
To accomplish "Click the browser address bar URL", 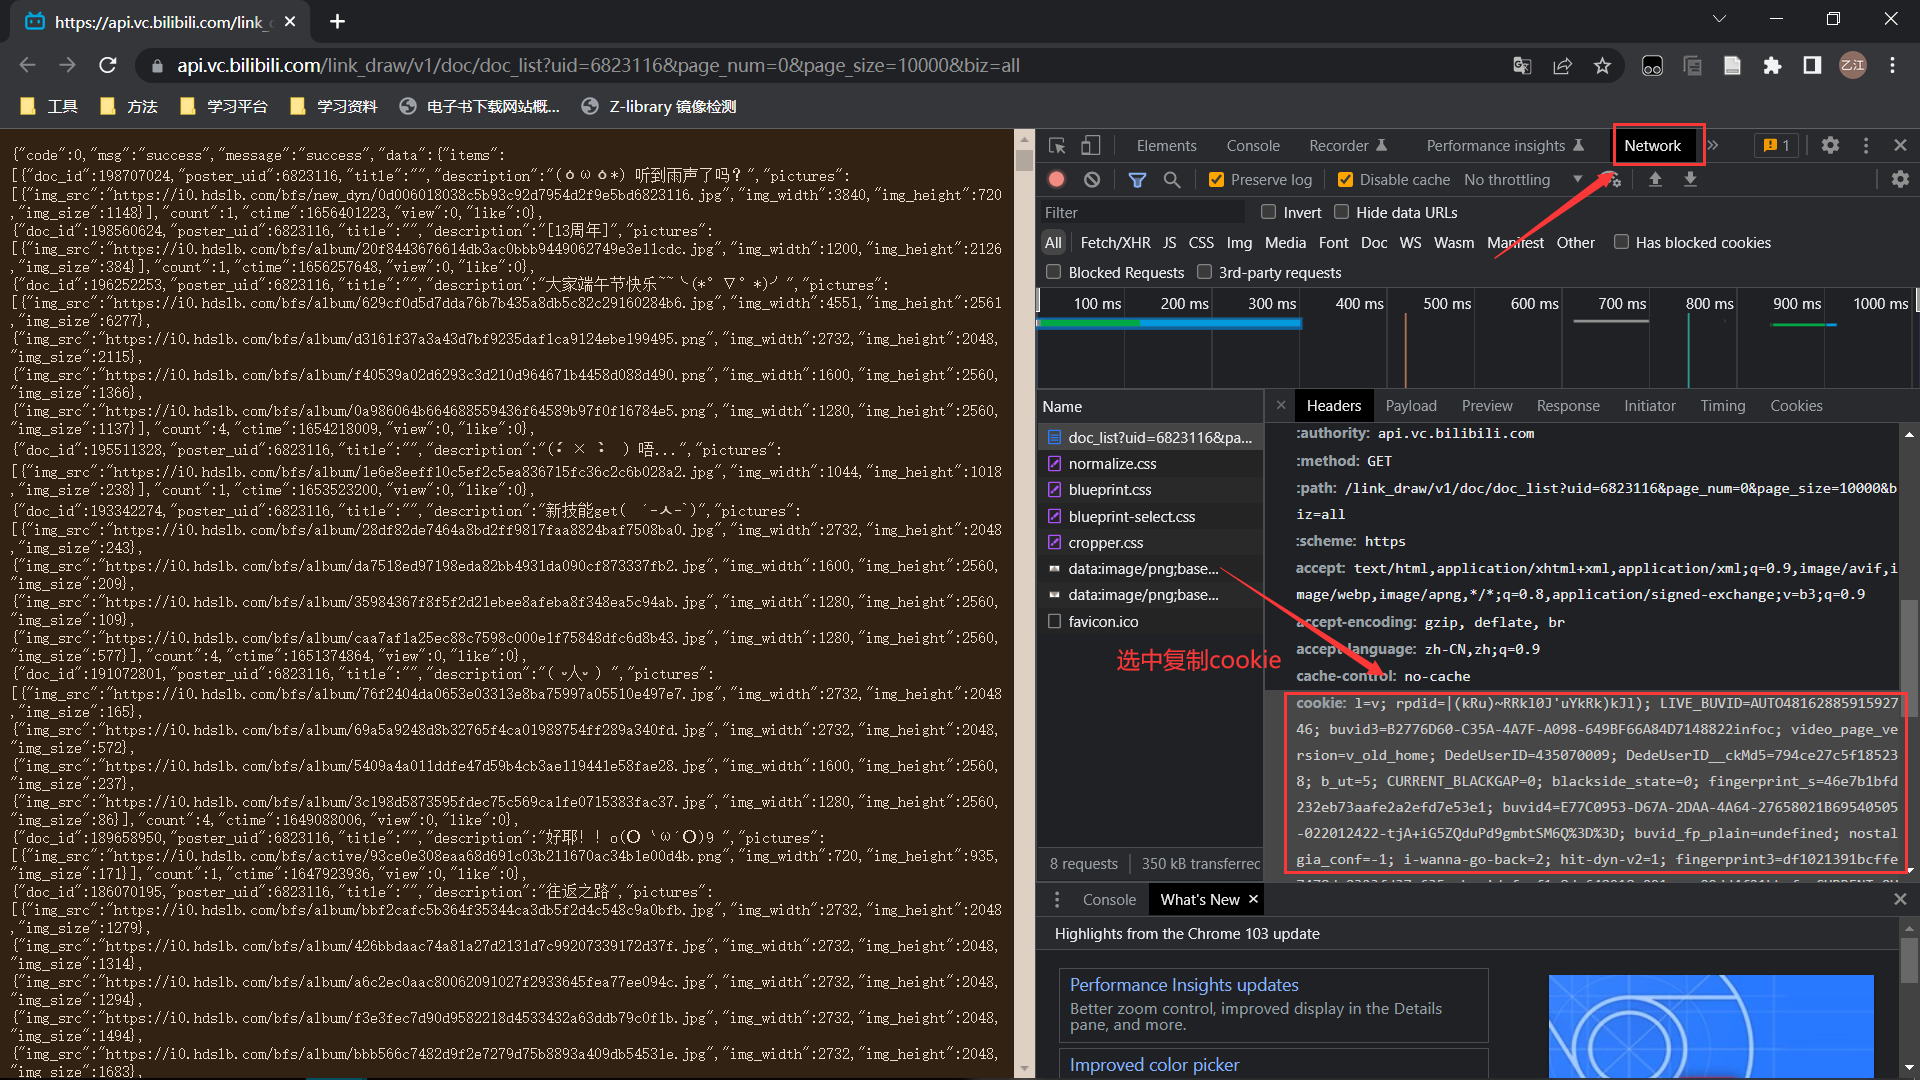I will [598, 66].
